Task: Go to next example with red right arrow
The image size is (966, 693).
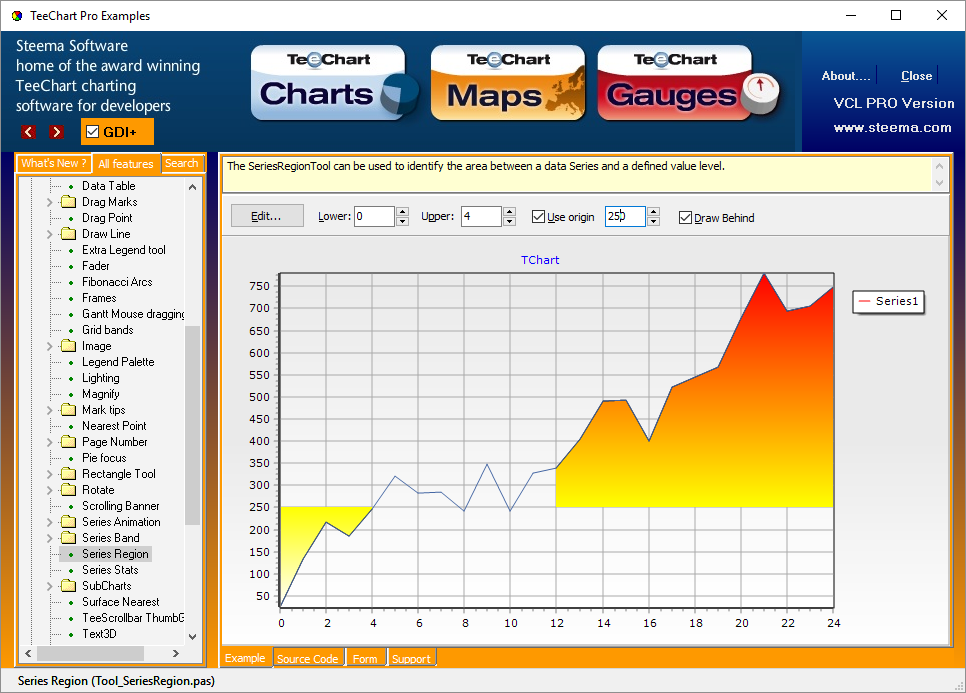Action: [56, 132]
